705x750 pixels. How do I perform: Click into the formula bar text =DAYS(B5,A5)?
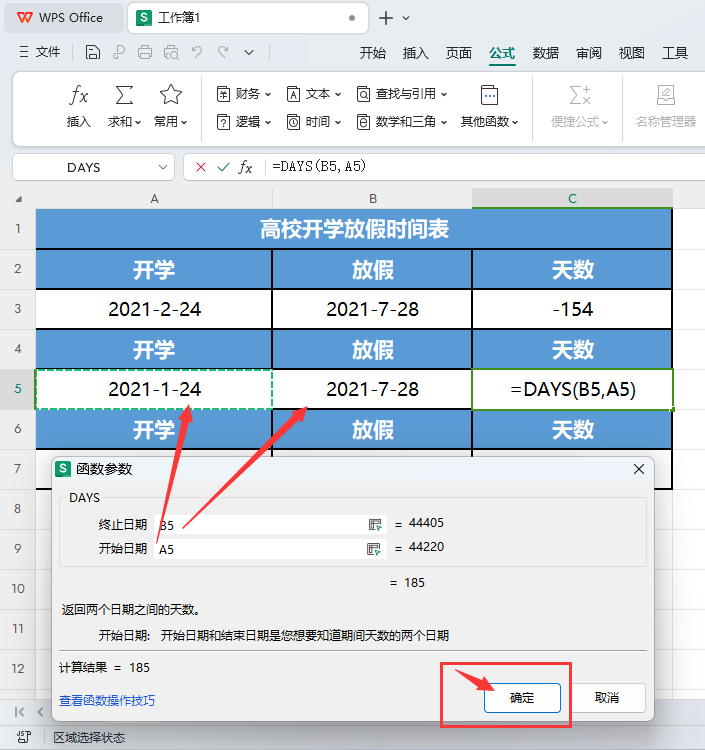[x=319, y=166]
